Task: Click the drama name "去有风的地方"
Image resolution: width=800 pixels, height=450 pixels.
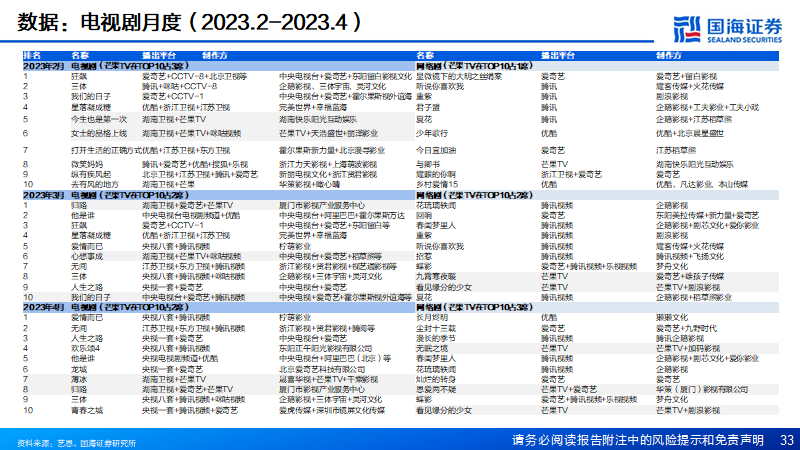Action: click(x=95, y=184)
